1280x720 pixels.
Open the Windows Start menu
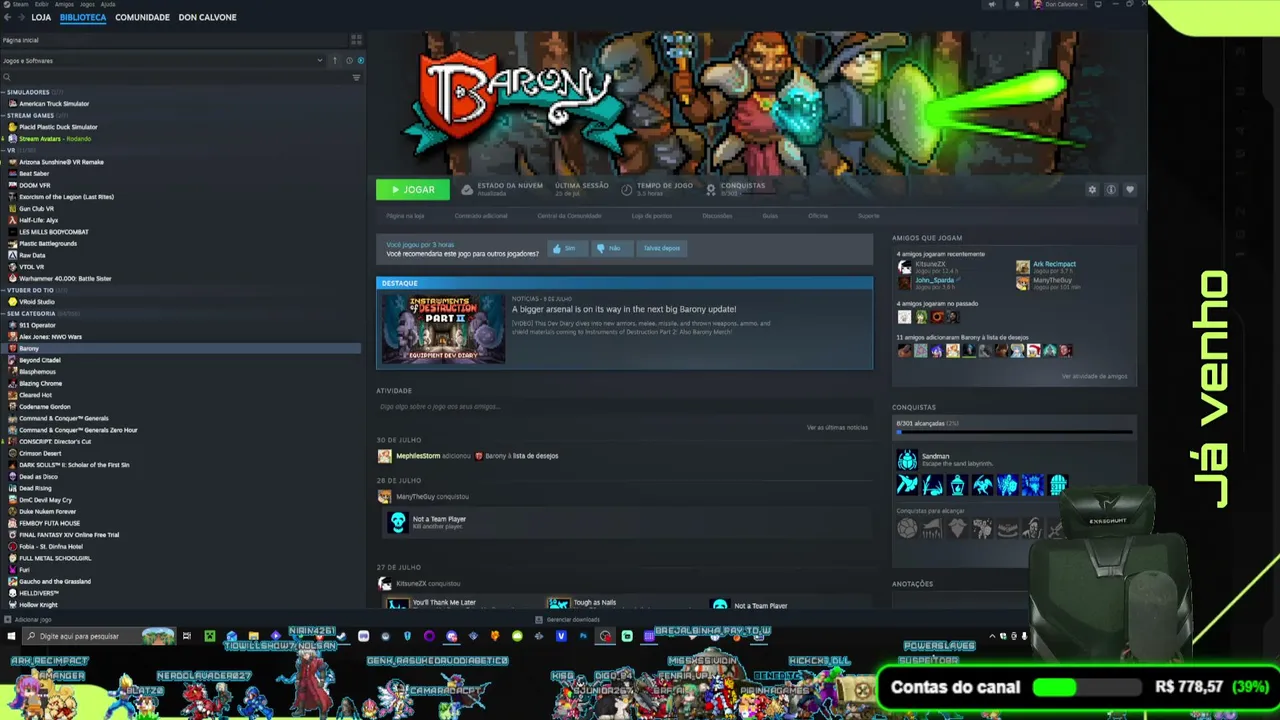pyautogui.click(x=12, y=636)
